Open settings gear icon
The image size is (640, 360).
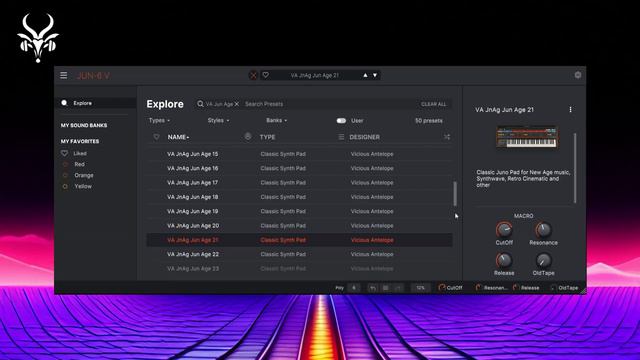pos(578,75)
